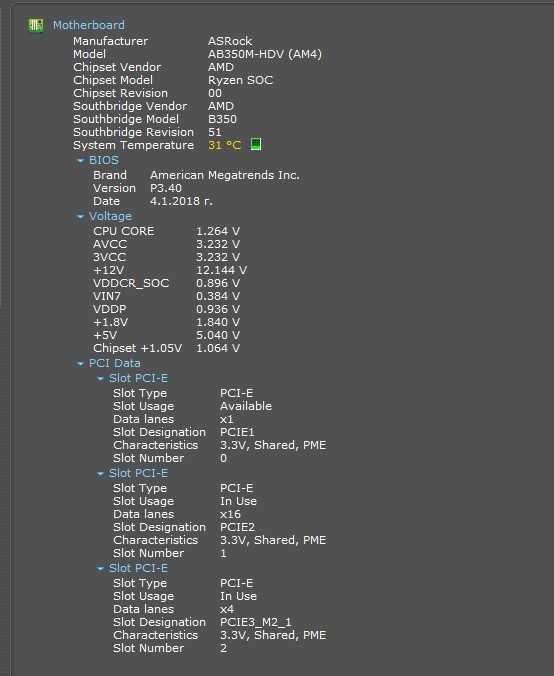Select the 0.896 V value
Viewport: 554px width, 676px height.
coord(218,283)
